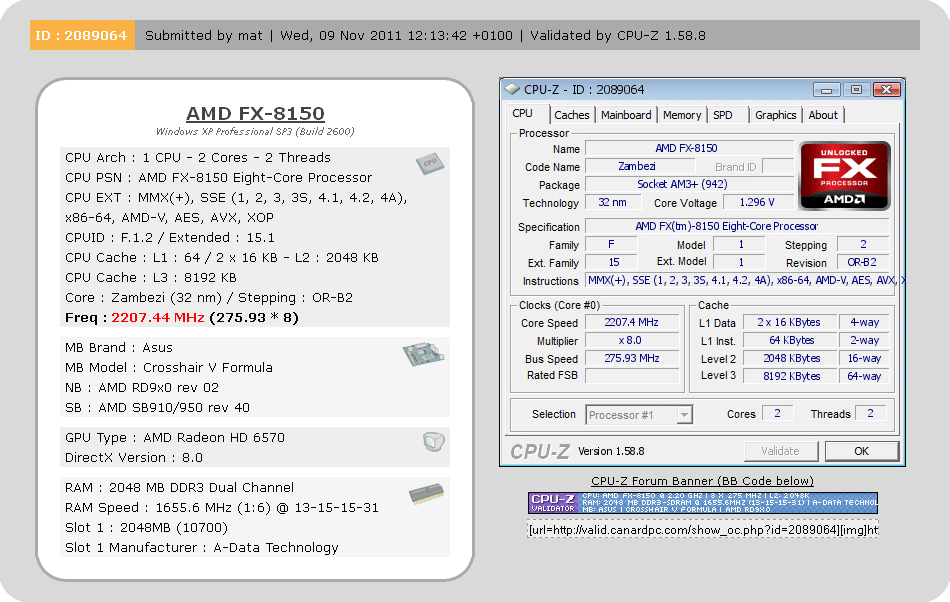Click the BB code URL text field
950x602 pixels.
coord(703,530)
